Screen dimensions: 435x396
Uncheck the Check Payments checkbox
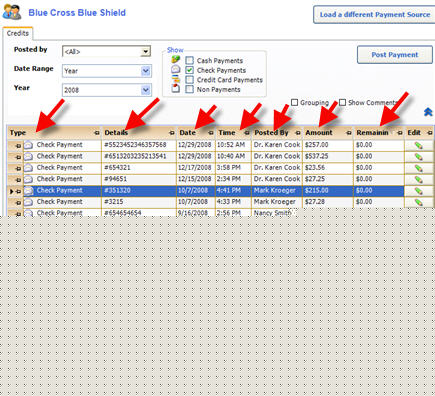189,70
